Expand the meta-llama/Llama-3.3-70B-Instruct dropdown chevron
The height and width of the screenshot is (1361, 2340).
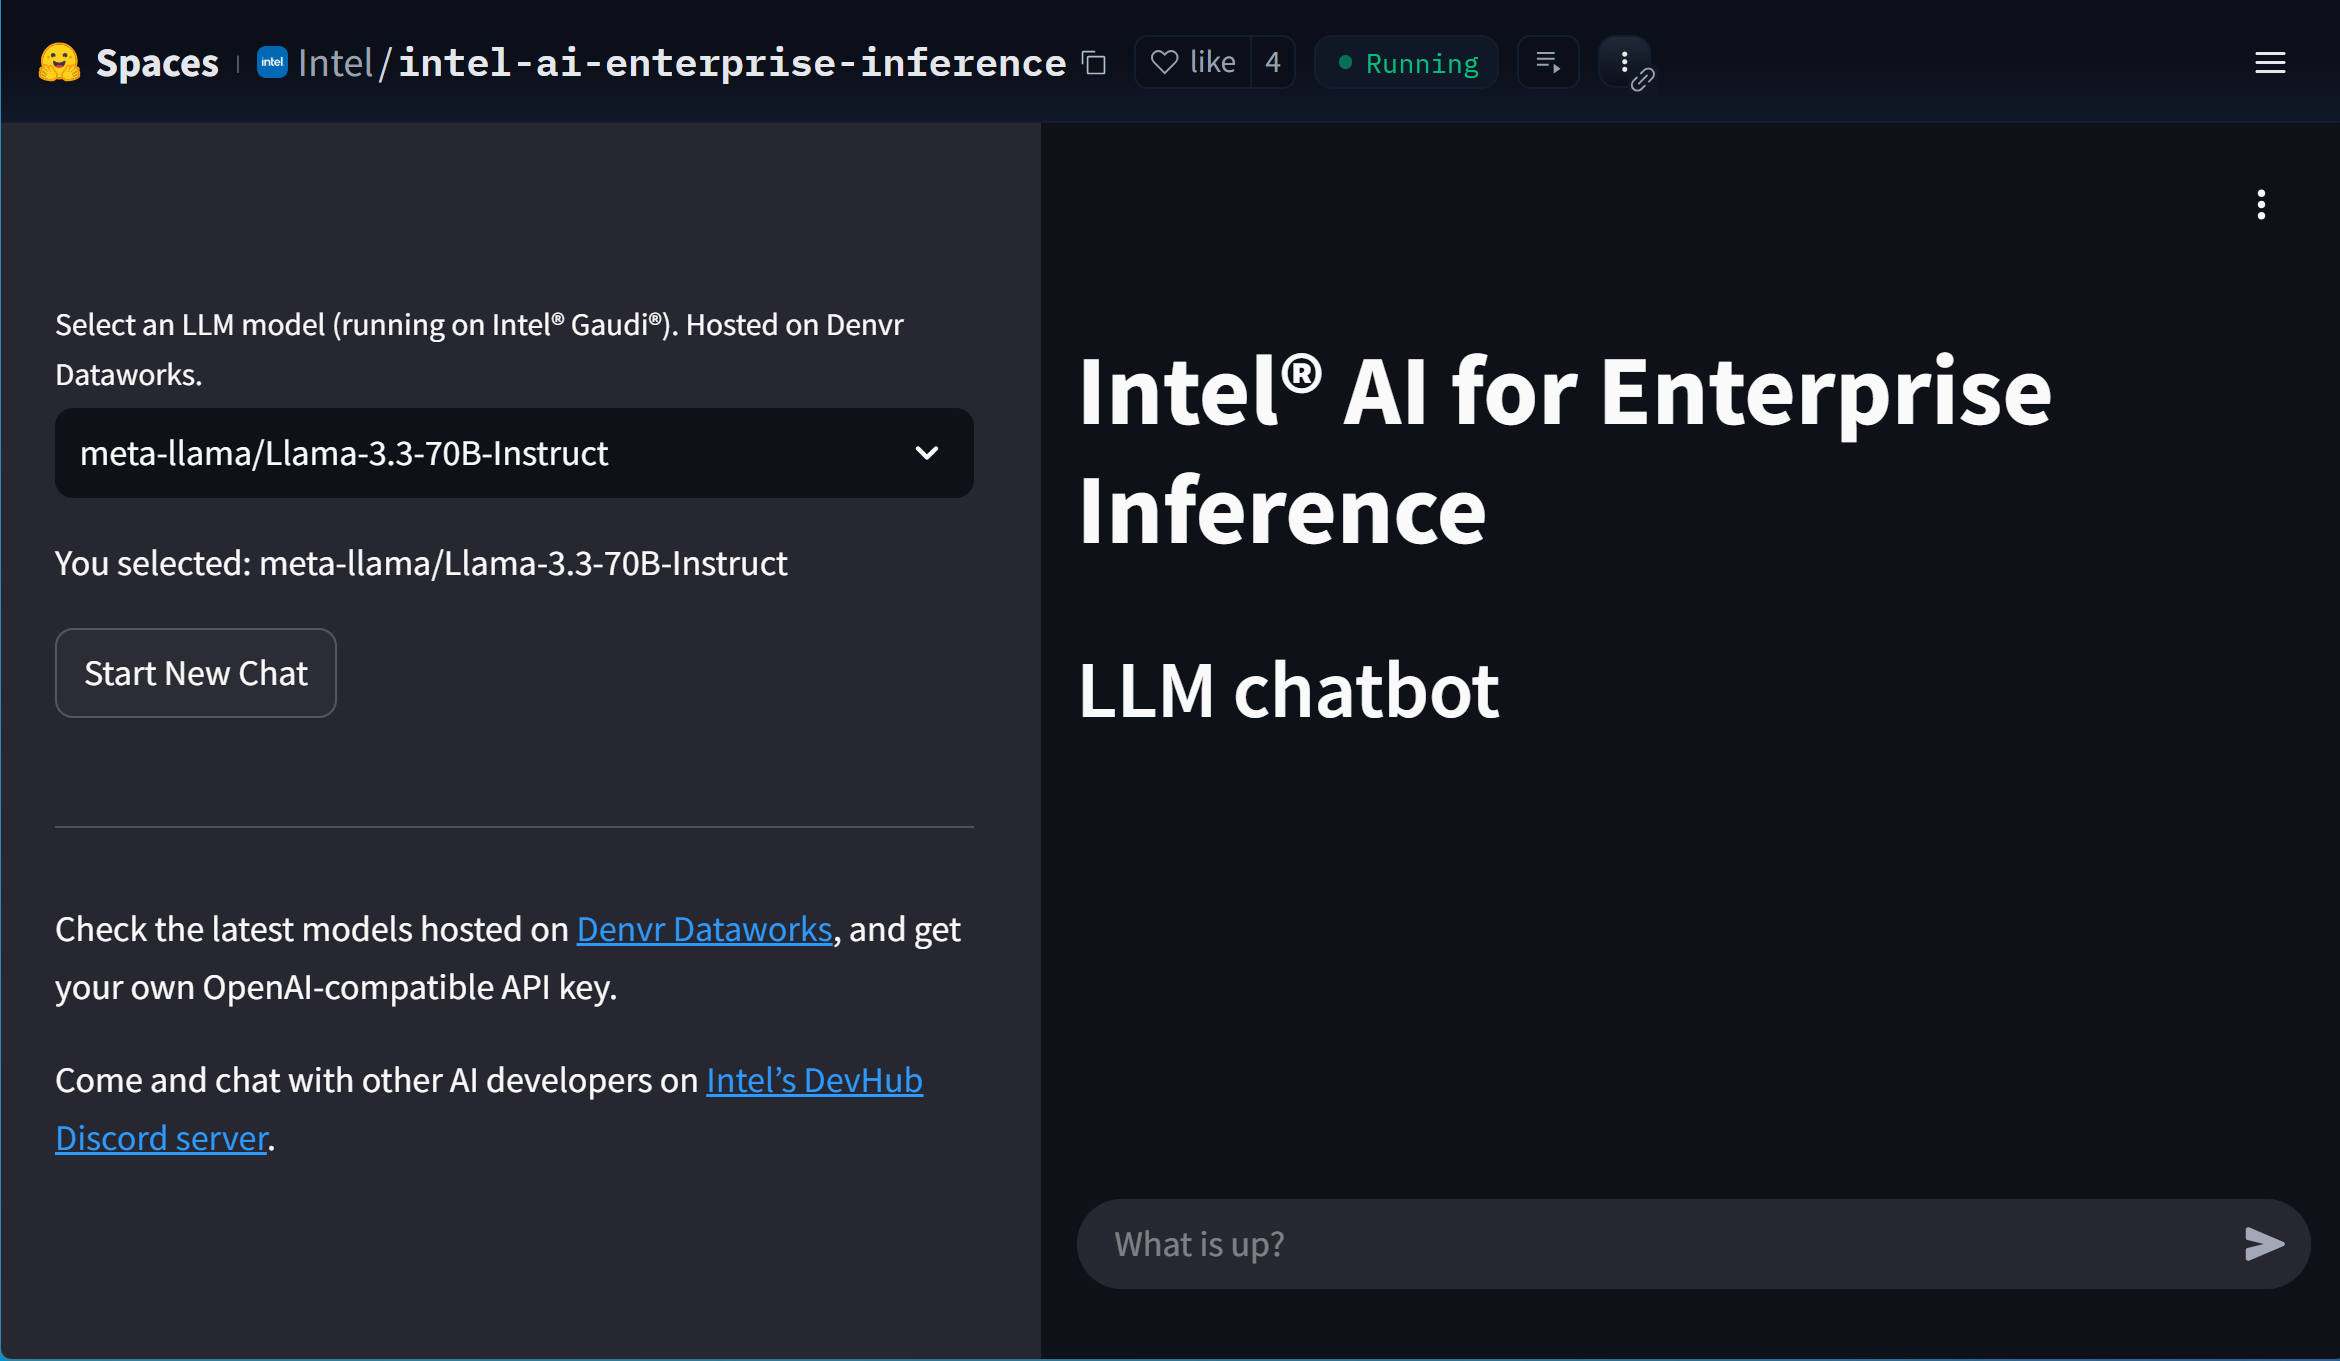click(927, 452)
